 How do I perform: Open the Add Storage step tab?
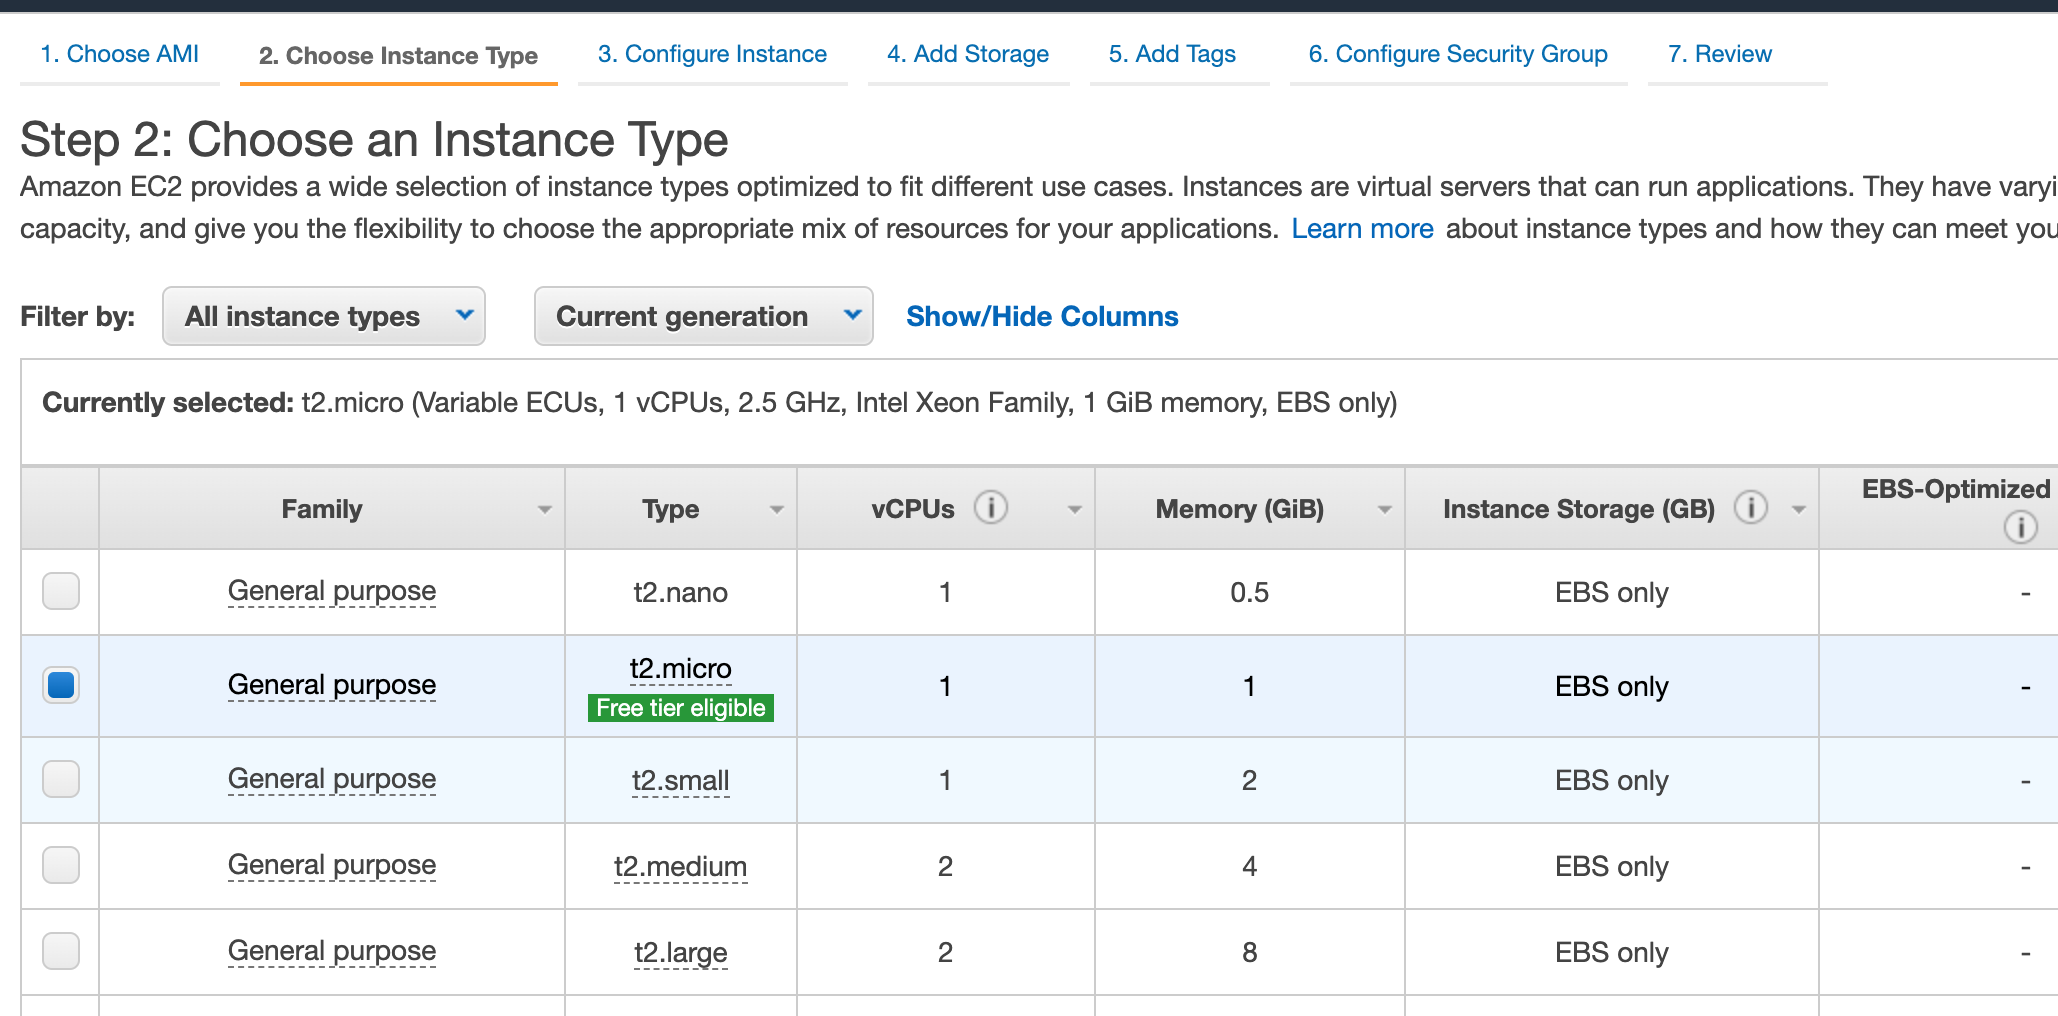[x=968, y=54]
